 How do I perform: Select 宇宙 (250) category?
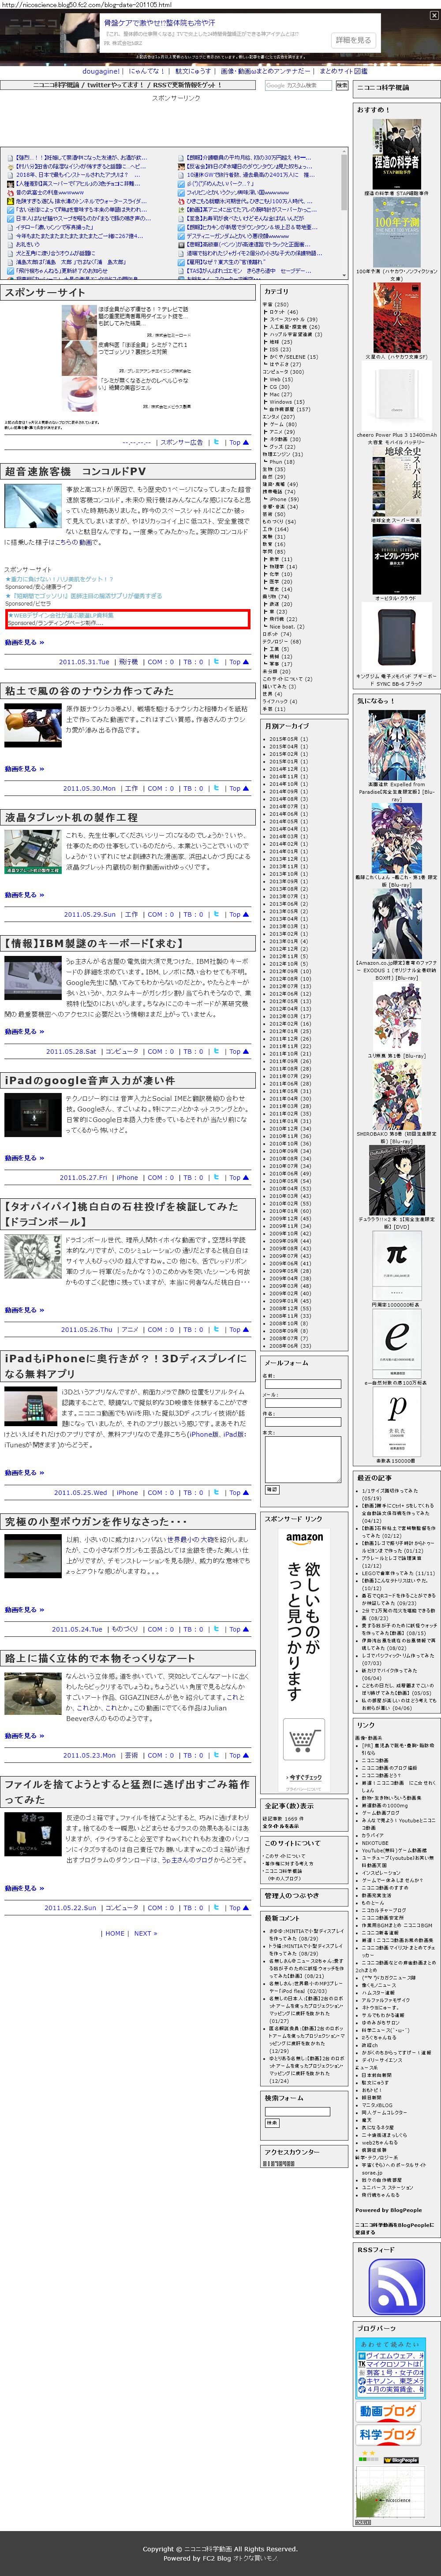[275, 304]
